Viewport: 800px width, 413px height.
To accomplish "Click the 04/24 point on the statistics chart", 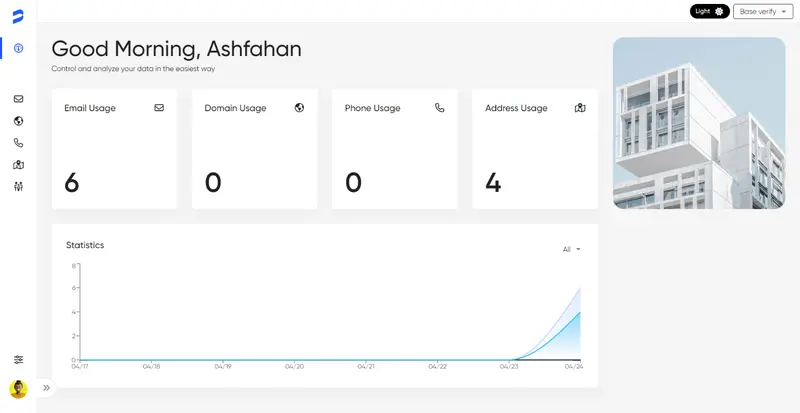I will [580, 312].
